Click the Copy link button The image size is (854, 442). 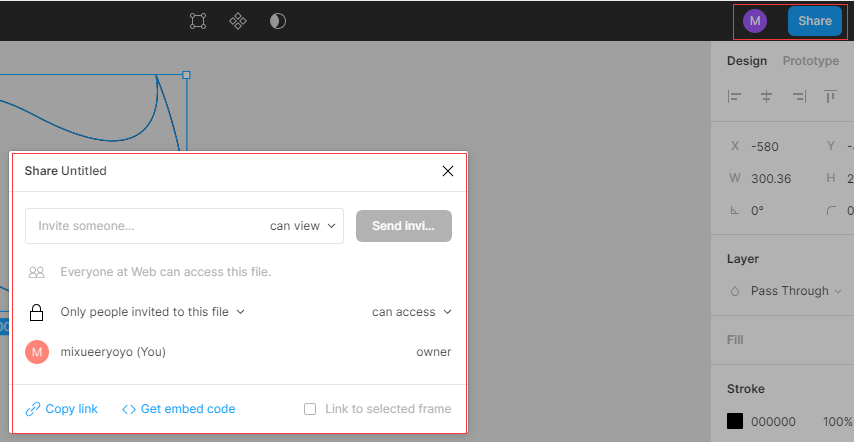click(x=62, y=409)
